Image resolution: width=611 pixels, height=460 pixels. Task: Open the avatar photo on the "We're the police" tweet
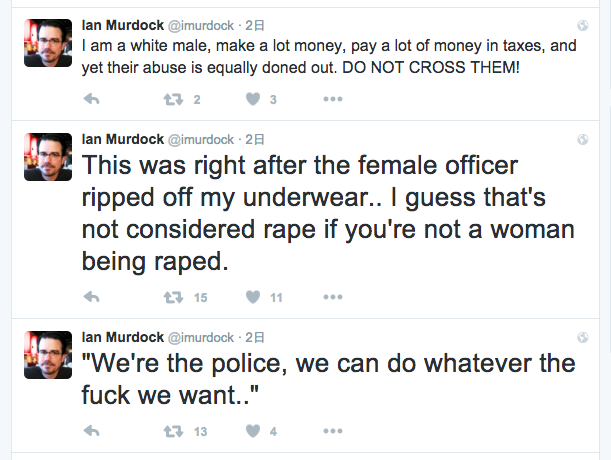48,355
